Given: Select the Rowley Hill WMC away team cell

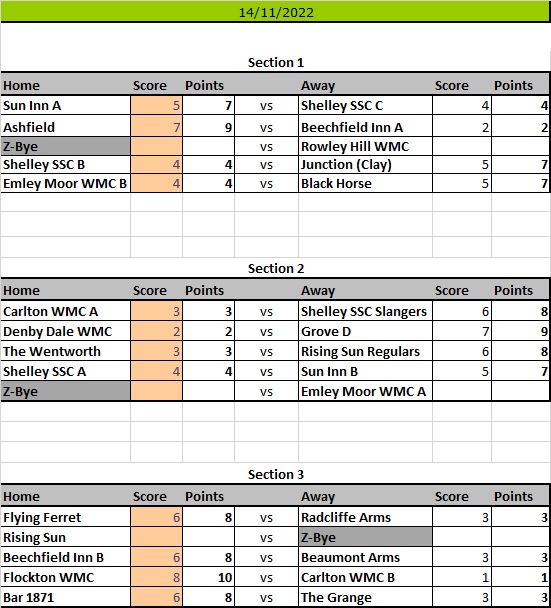Looking at the screenshot, I should tap(365, 146).
